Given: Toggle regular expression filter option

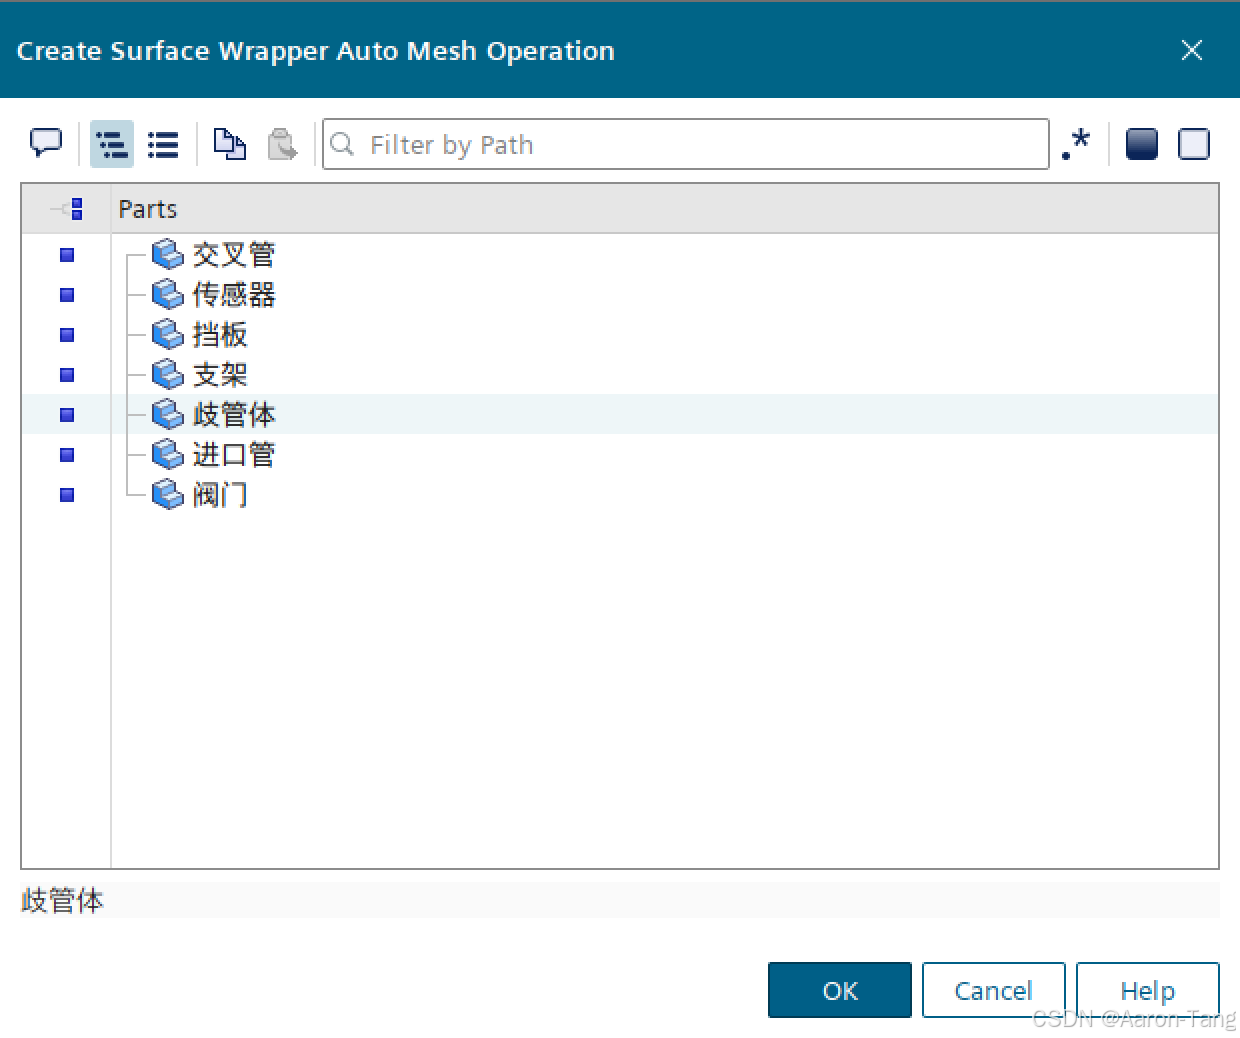Looking at the screenshot, I should click(1076, 144).
